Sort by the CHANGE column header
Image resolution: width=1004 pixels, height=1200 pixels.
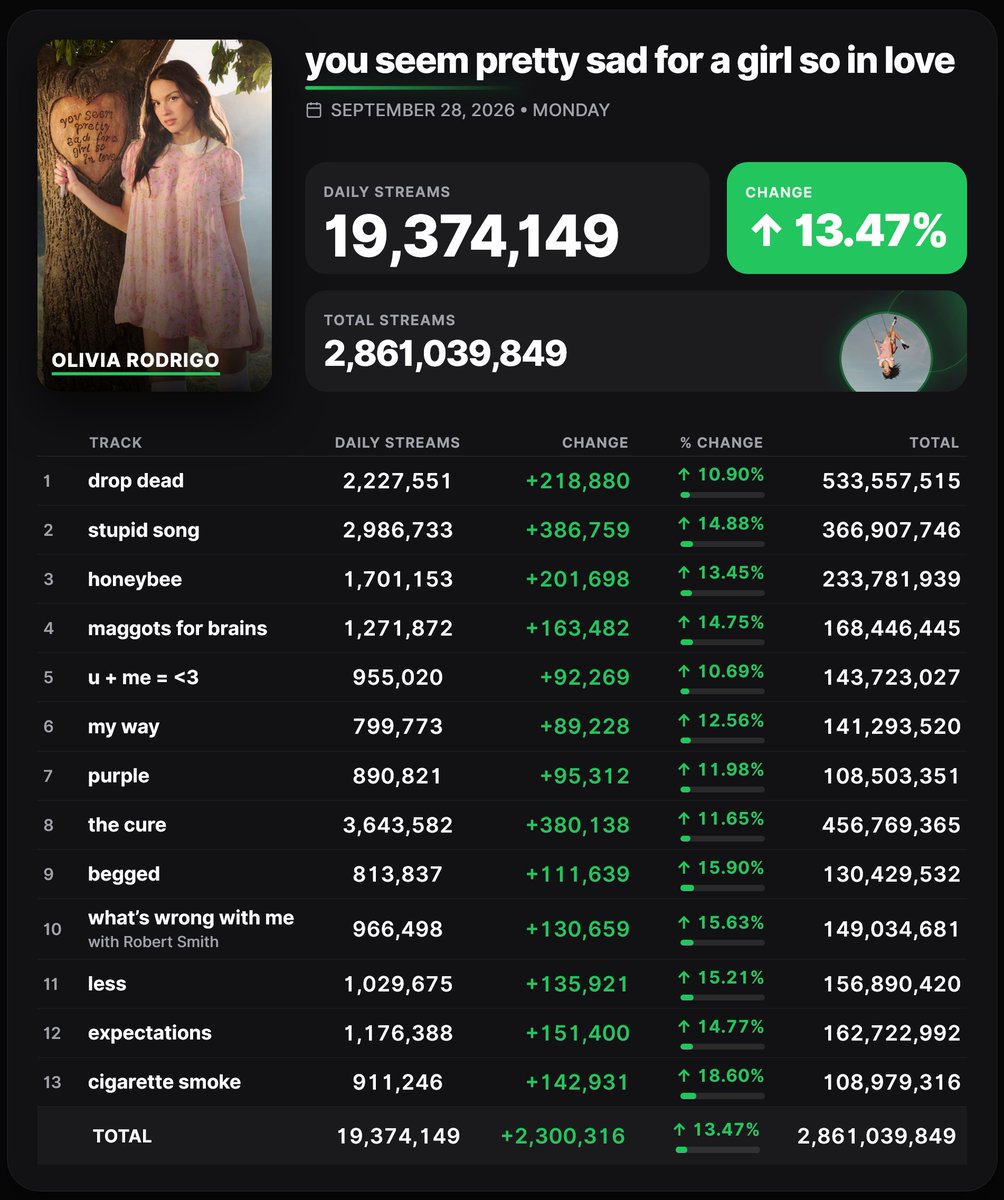596,442
